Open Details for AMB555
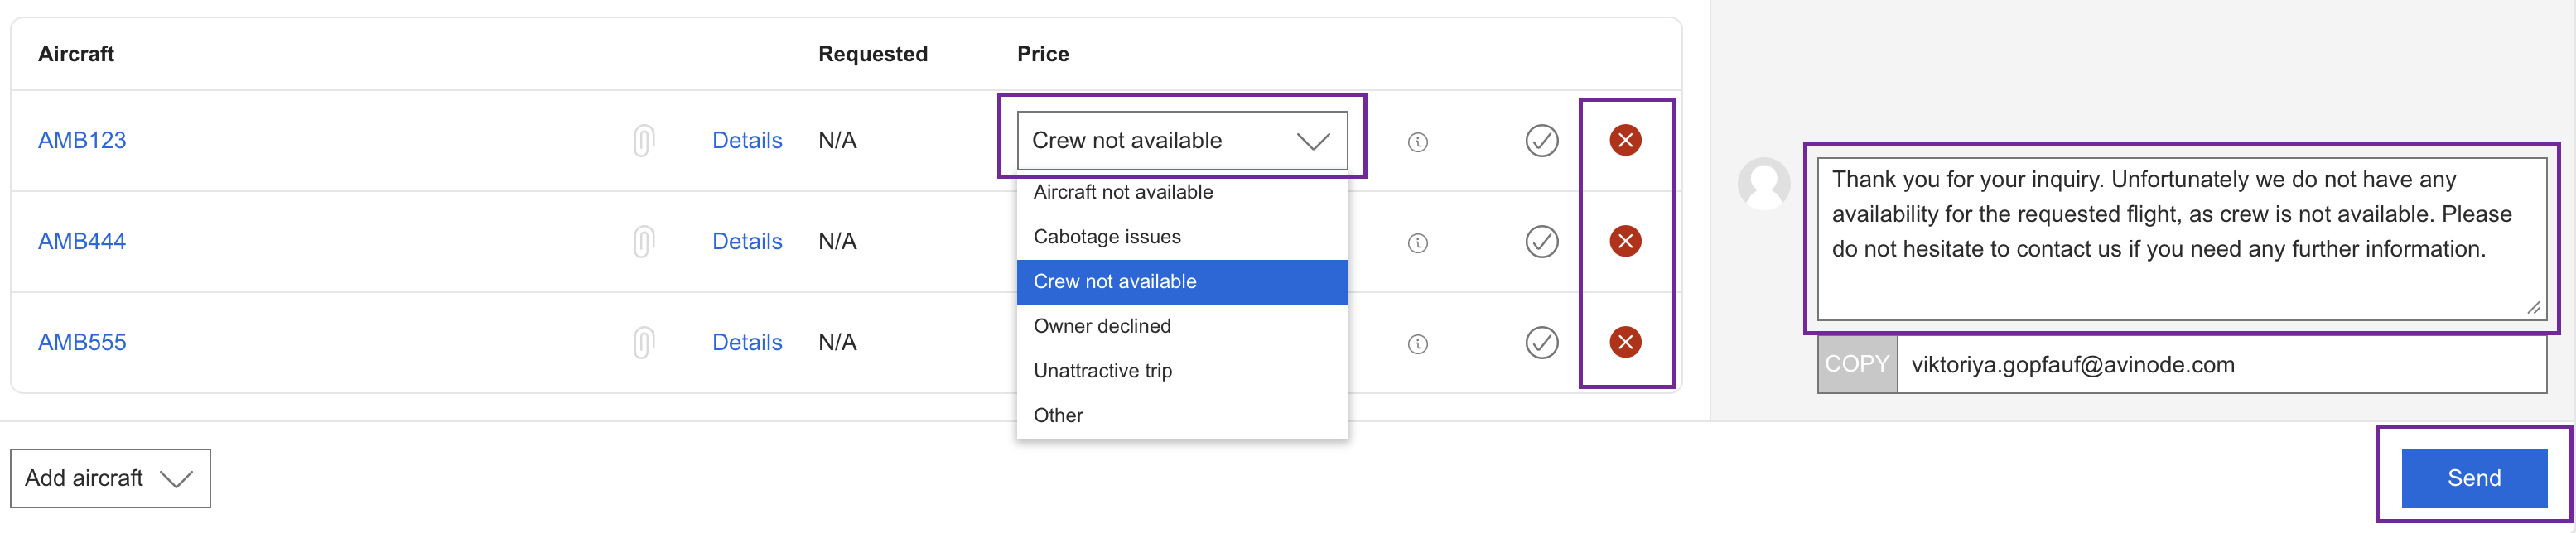This screenshot has width=2576, height=533. (746, 343)
